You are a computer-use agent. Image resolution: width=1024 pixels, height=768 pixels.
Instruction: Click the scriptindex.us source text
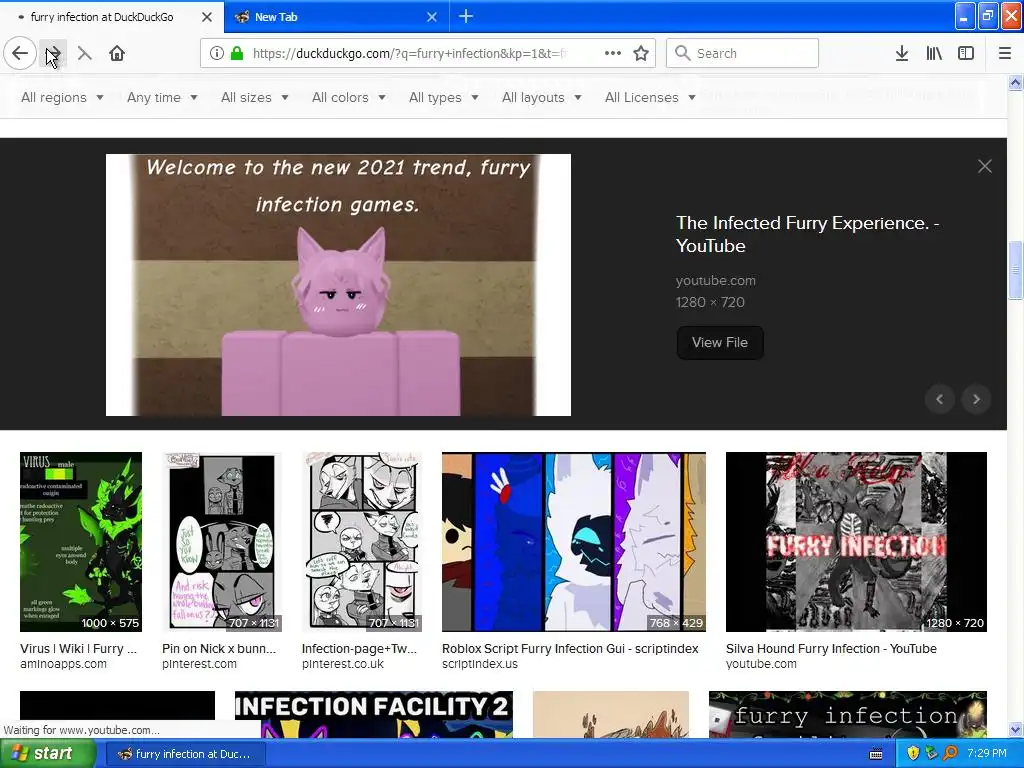pos(480,664)
